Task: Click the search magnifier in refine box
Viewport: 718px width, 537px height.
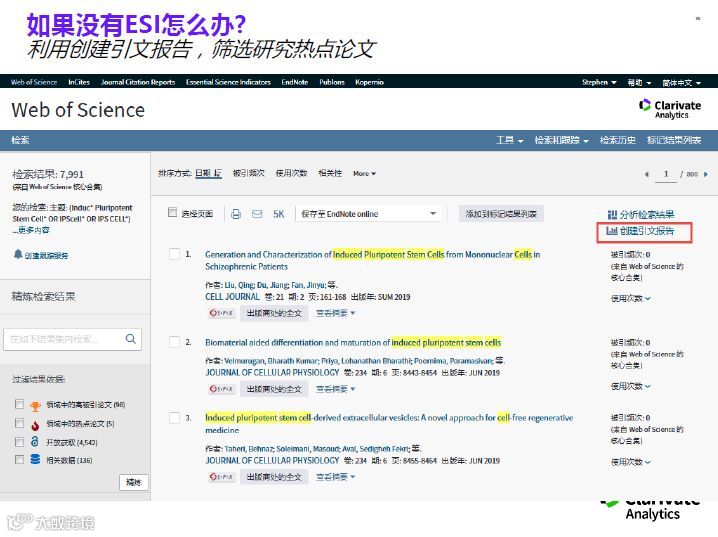Action: [131, 339]
